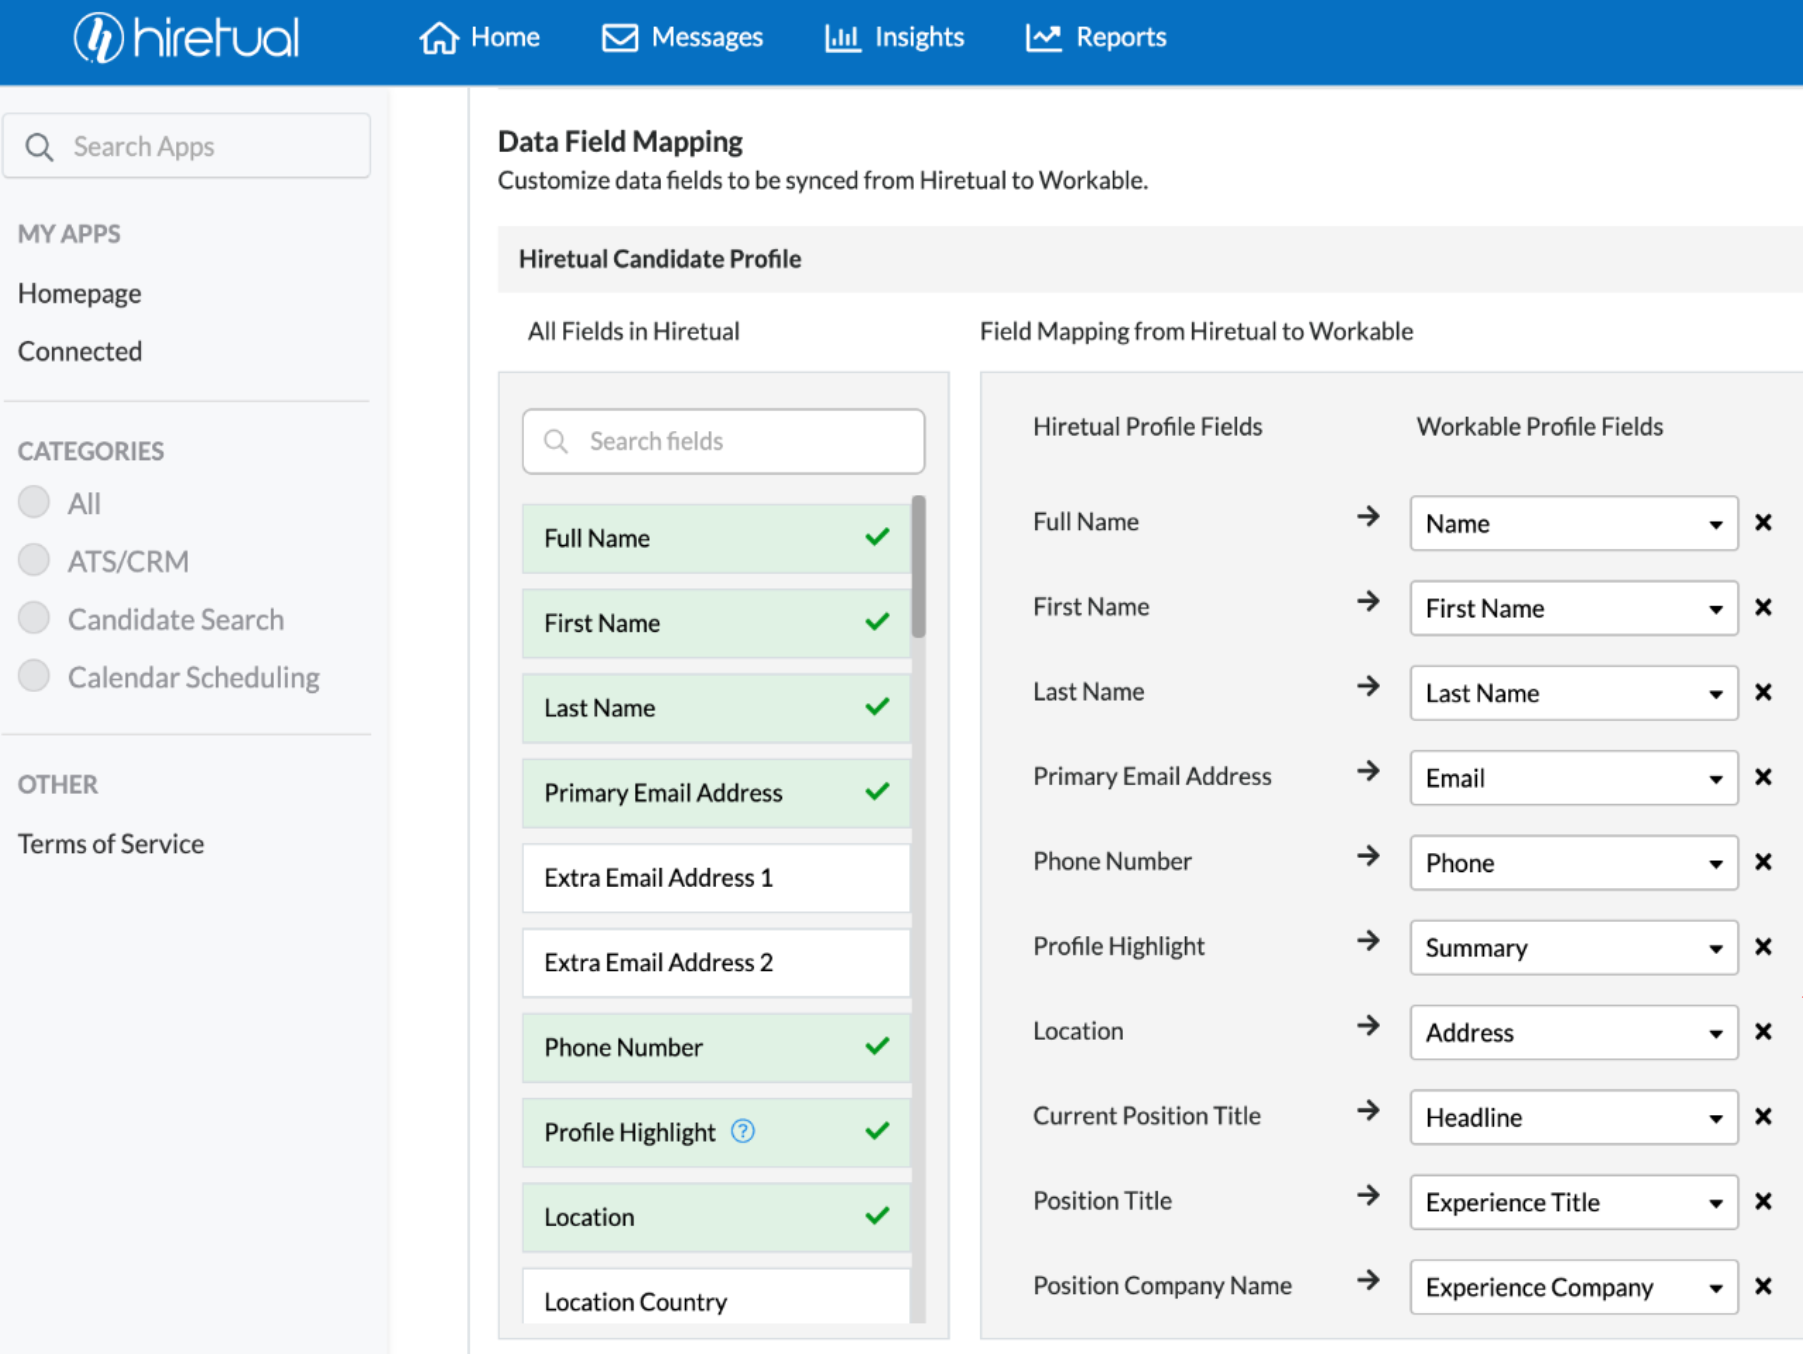Remove the Position Title mapping X
Image resolution: width=1803 pixels, height=1354 pixels.
[1764, 1201]
